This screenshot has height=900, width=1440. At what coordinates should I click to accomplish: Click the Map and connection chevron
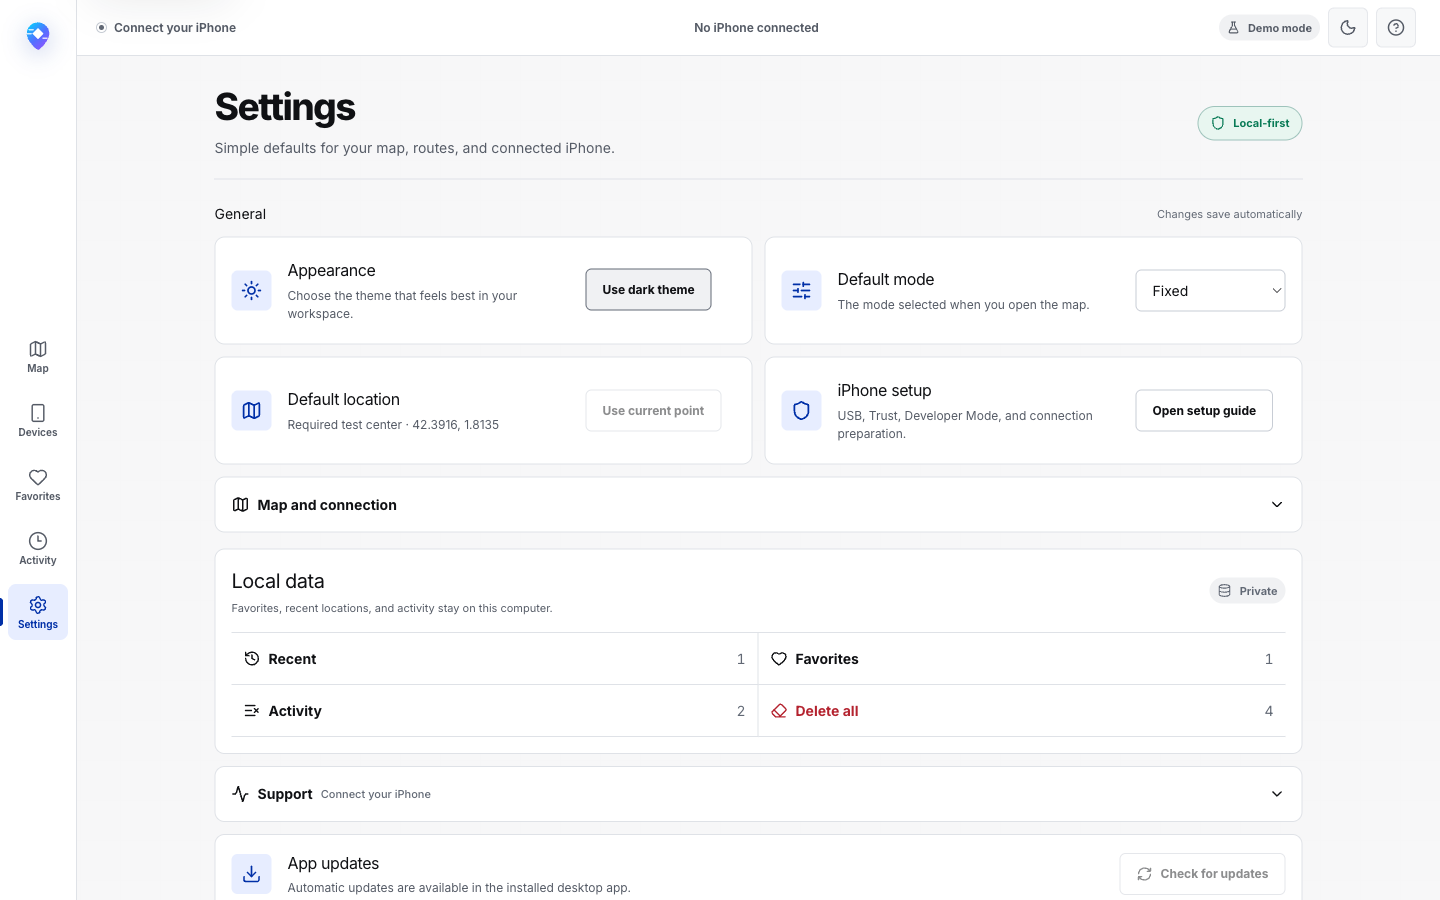click(x=1277, y=505)
